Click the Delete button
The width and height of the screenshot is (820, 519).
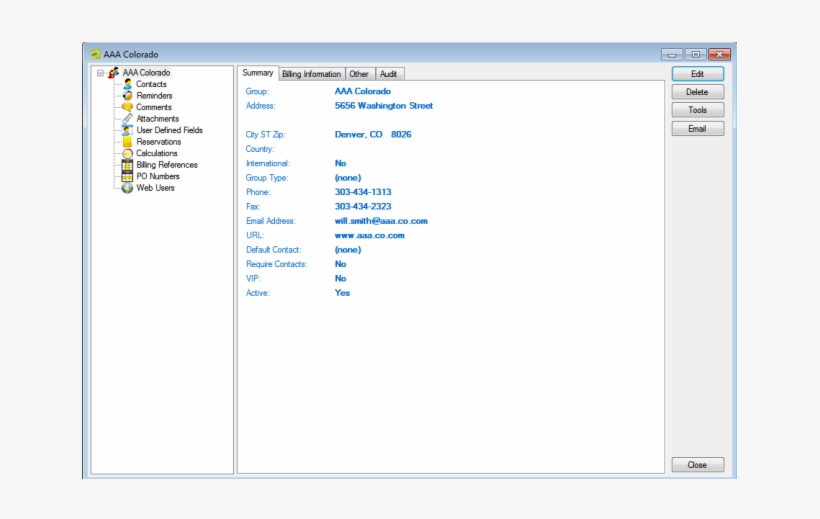(698, 92)
